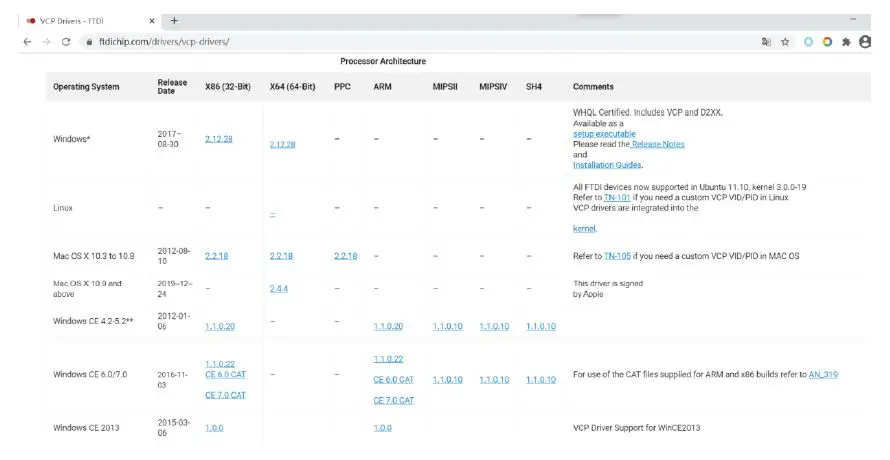Download Windows CE 4.2-5.2 MIPSIV 1.1.0.10
890x460 pixels.
click(494, 327)
